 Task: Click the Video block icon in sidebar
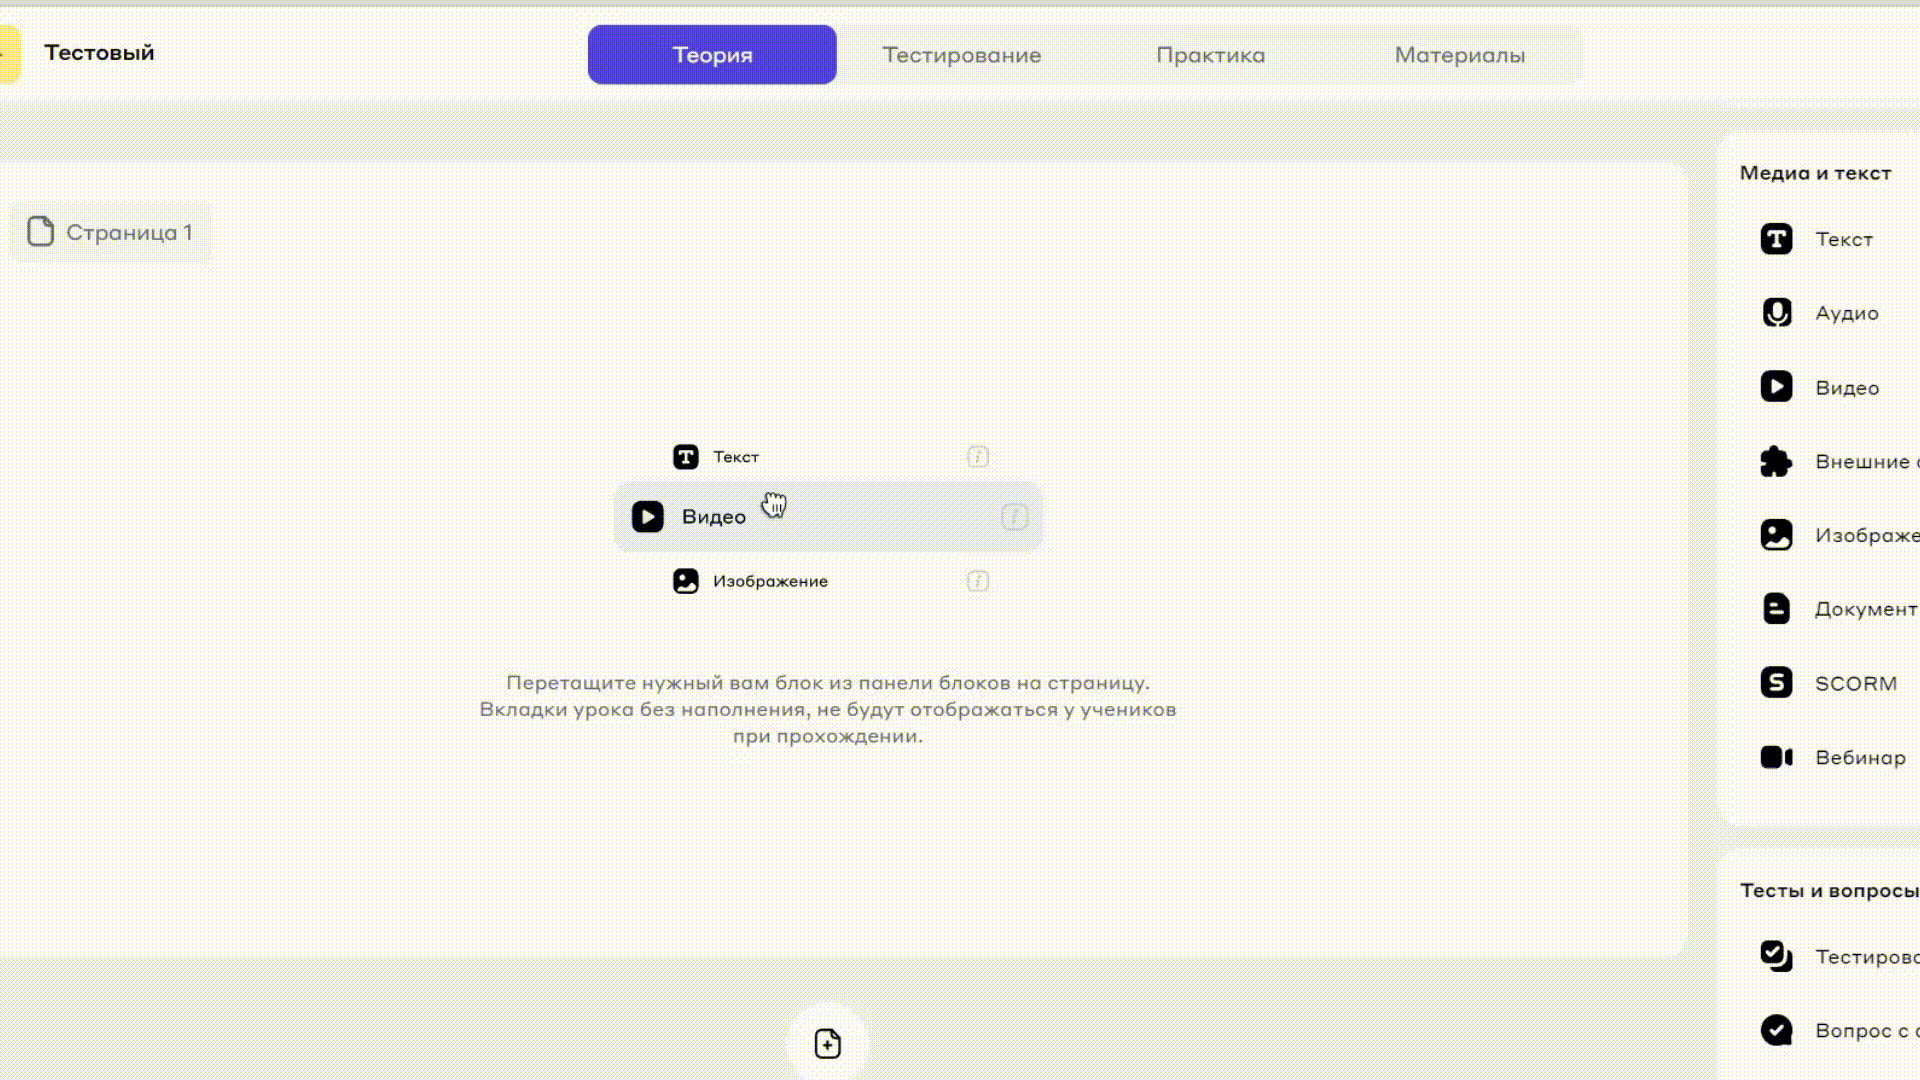(1776, 387)
